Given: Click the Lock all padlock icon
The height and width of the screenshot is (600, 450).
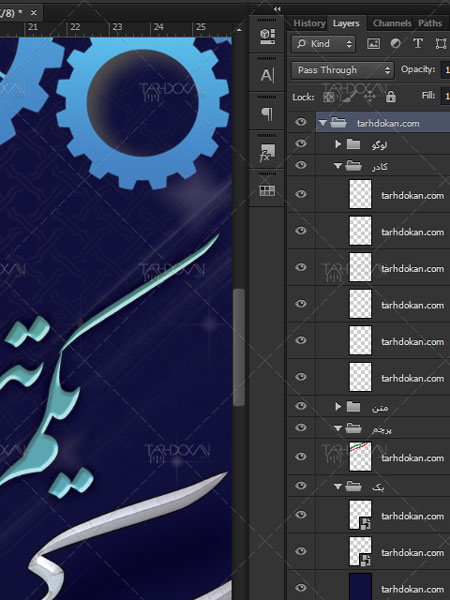Looking at the screenshot, I should (x=391, y=97).
